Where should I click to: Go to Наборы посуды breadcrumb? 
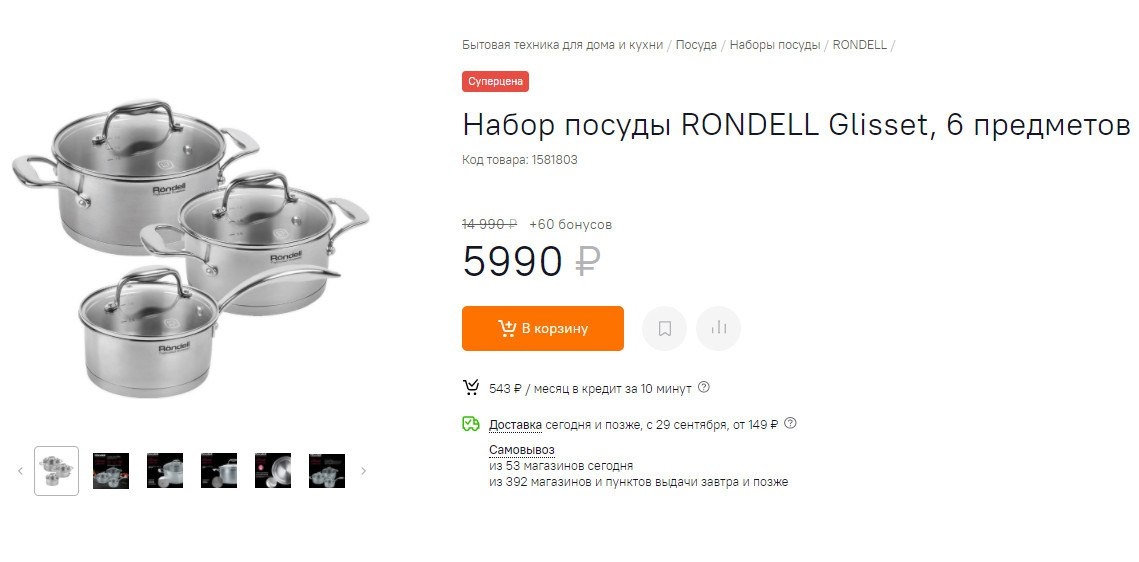(x=774, y=45)
